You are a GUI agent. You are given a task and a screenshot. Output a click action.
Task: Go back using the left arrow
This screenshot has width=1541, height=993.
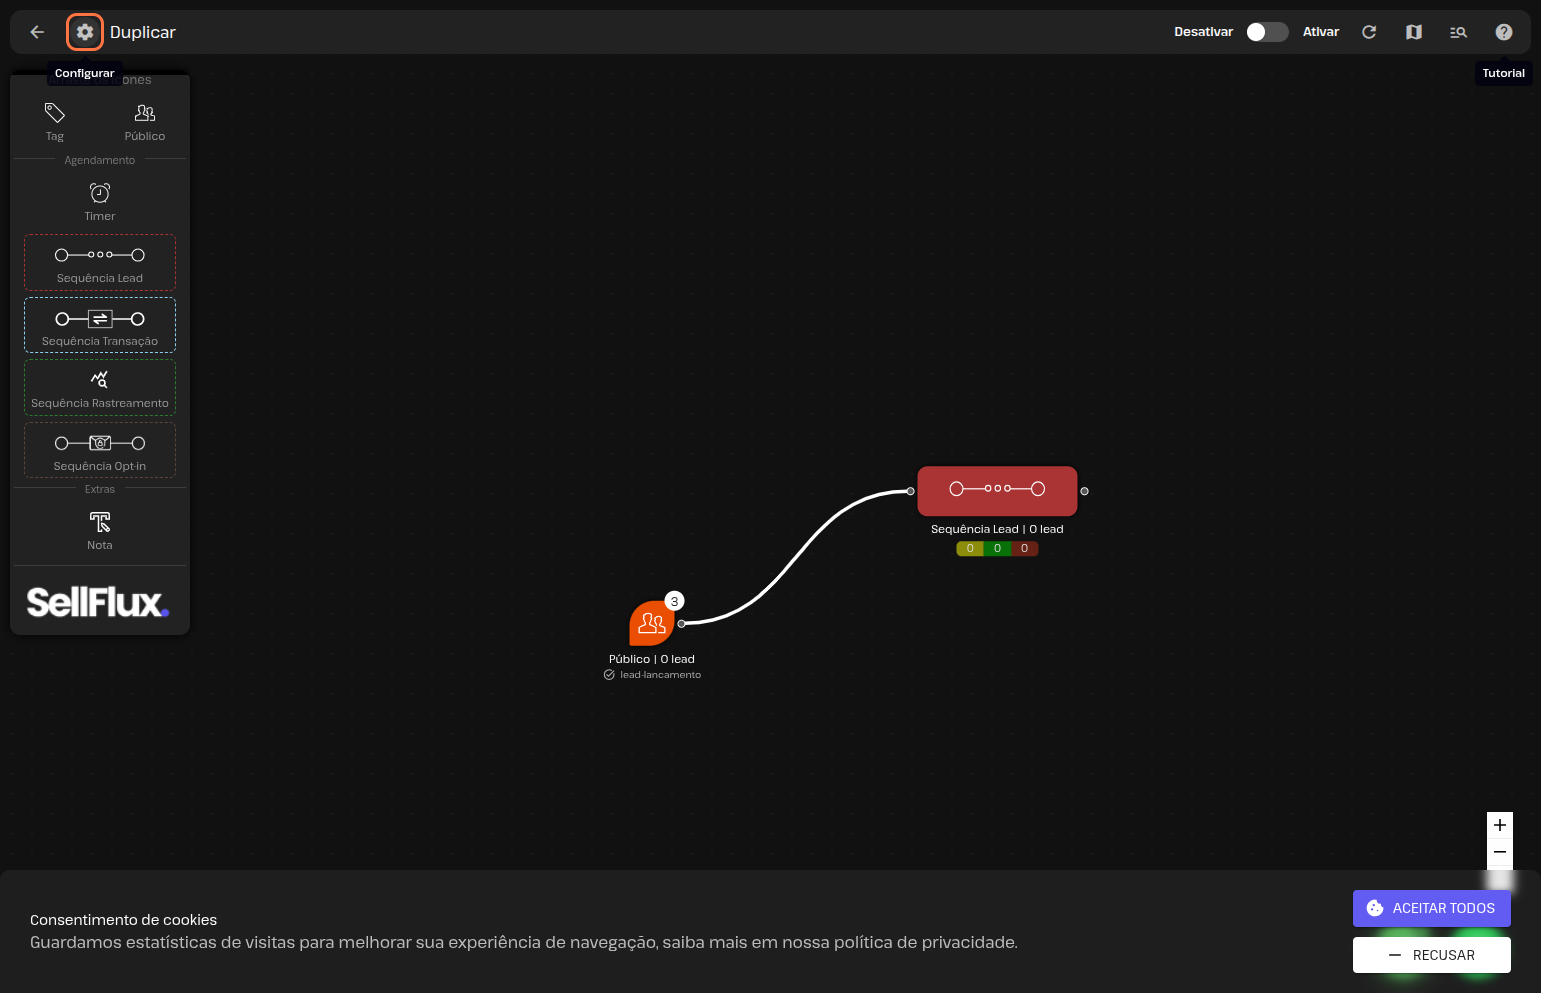point(37,32)
